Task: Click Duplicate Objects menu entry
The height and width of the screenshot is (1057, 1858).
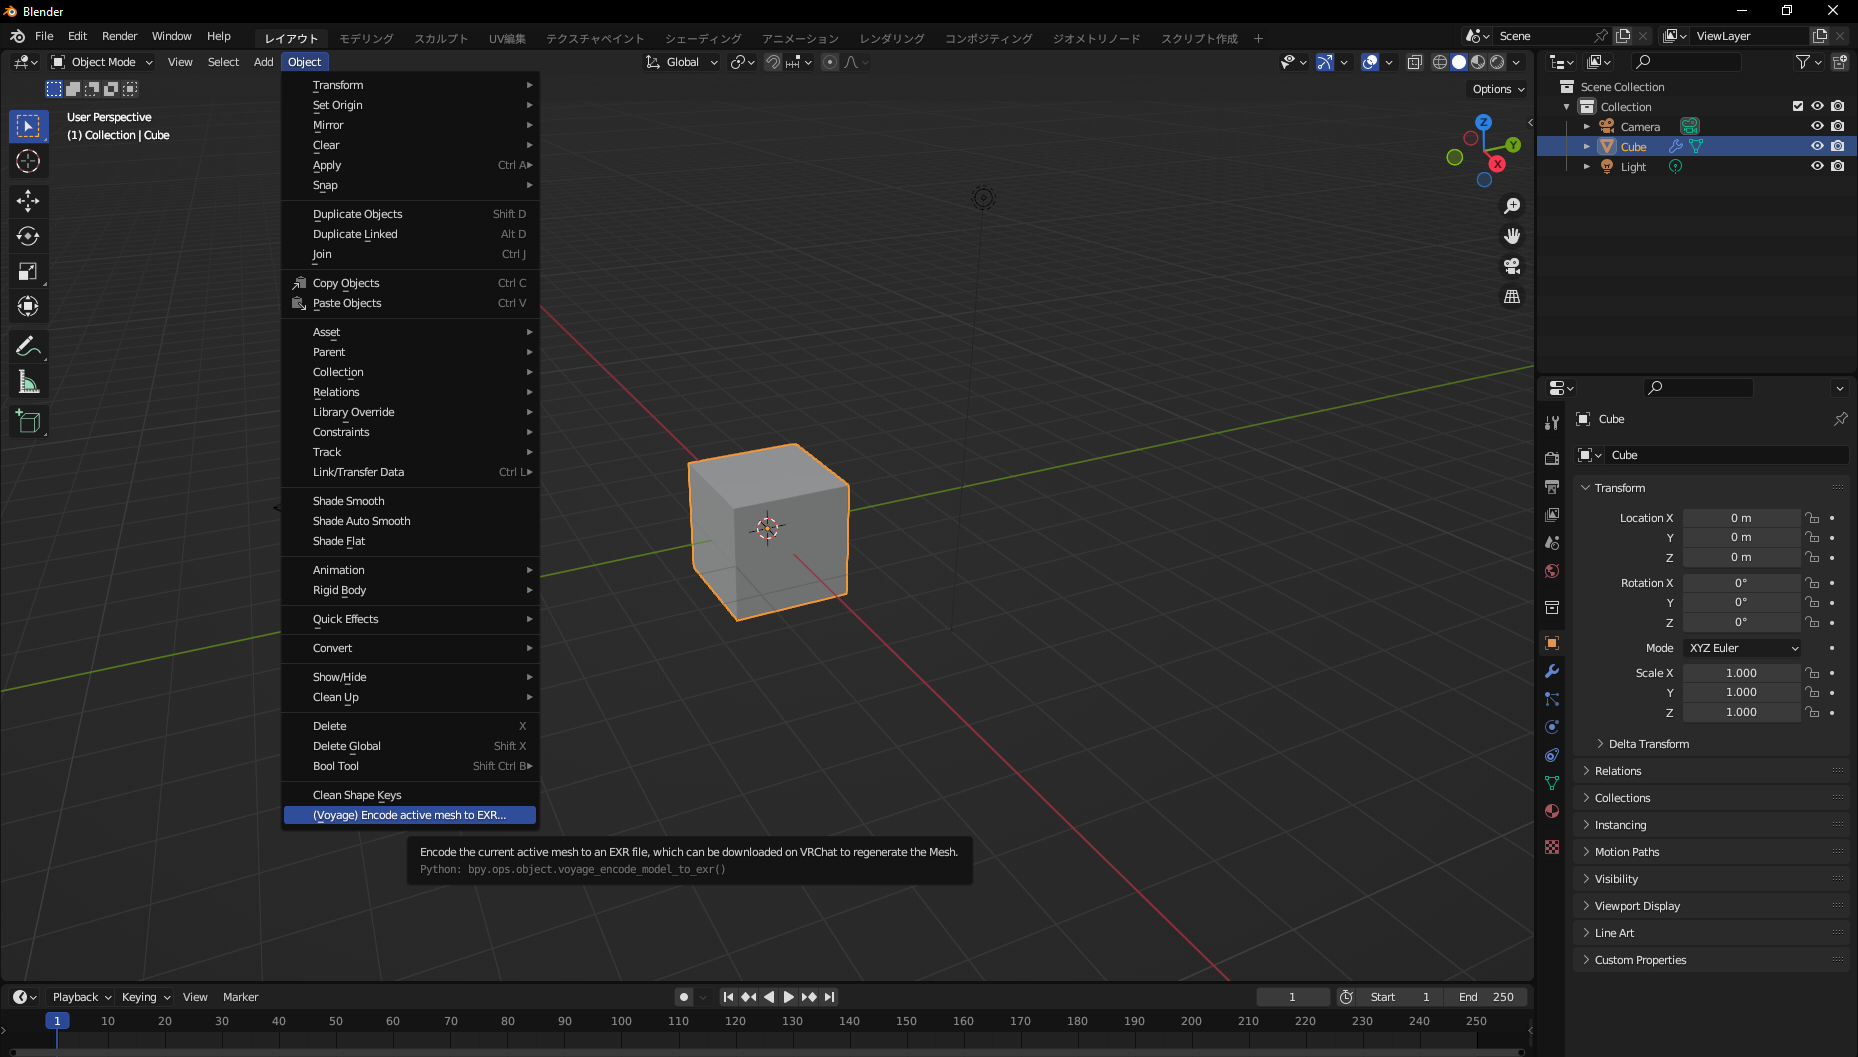Action: 411,214
